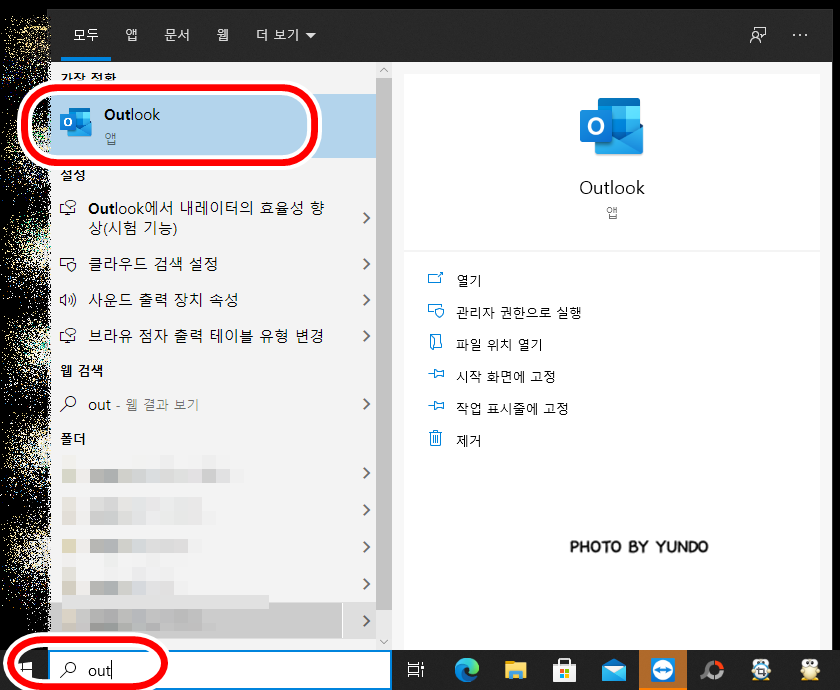Viewport: 840px width, 690px height.
Task: Click the 파일 위치 열기 folder icon
Action: click(x=436, y=342)
